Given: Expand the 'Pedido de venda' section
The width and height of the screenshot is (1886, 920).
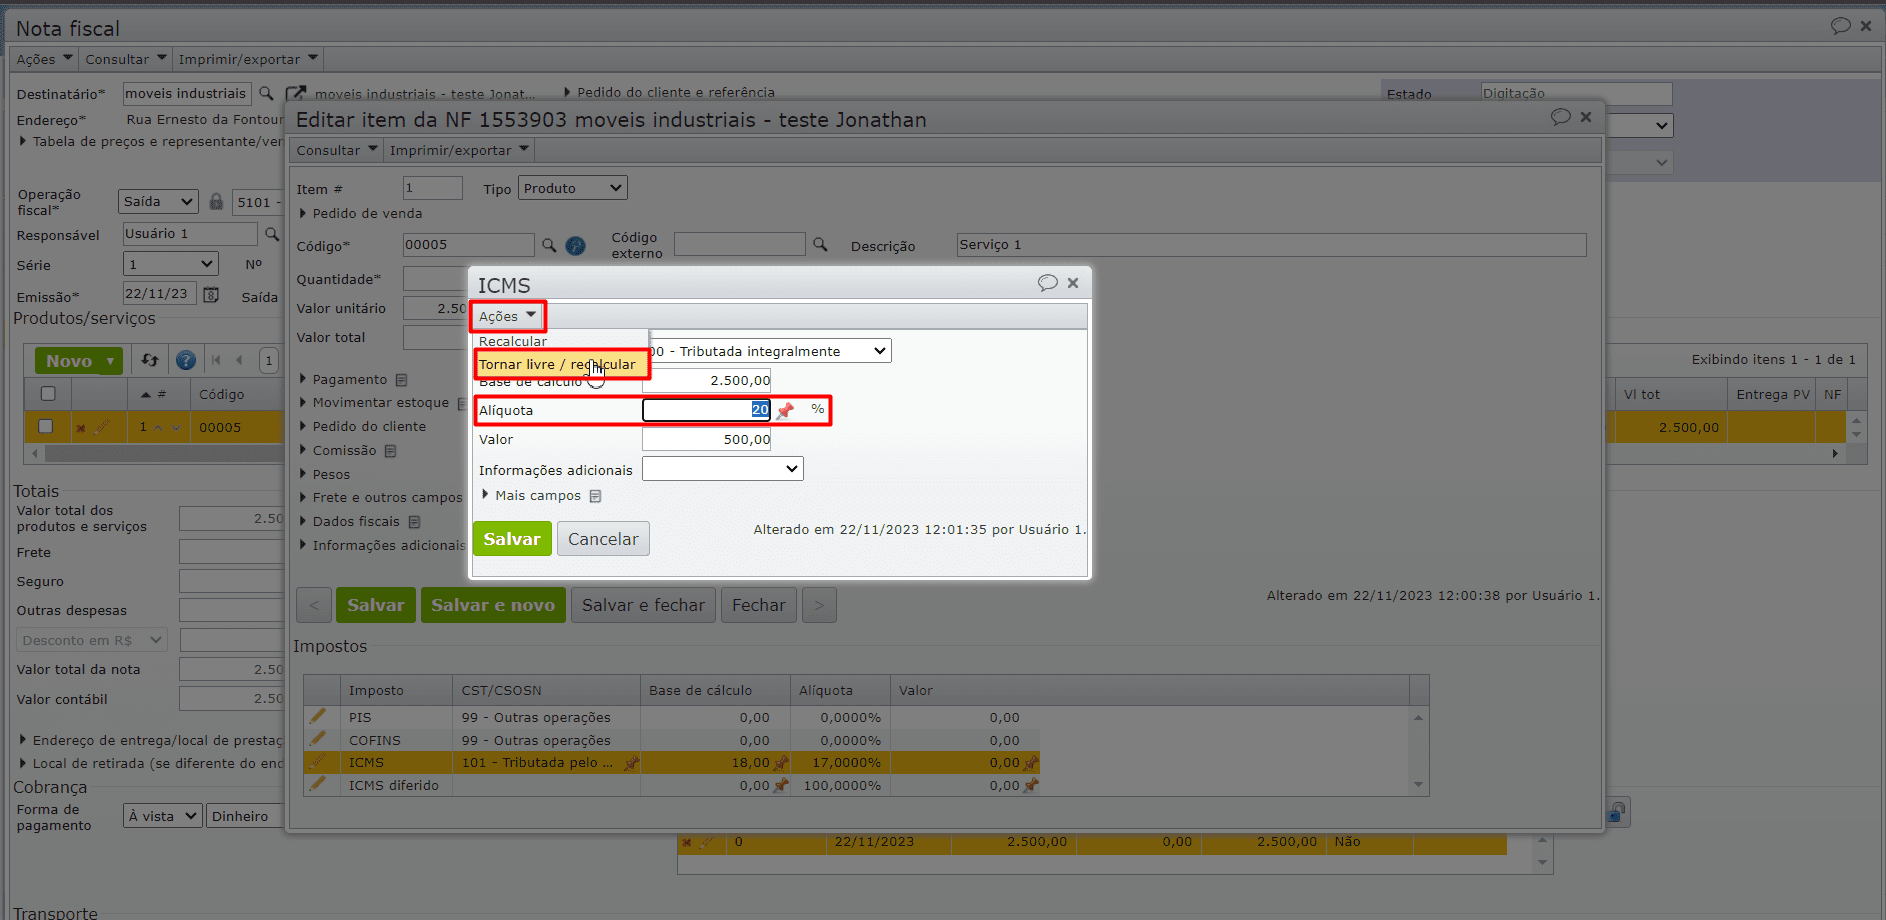Looking at the screenshot, I should point(360,213).
